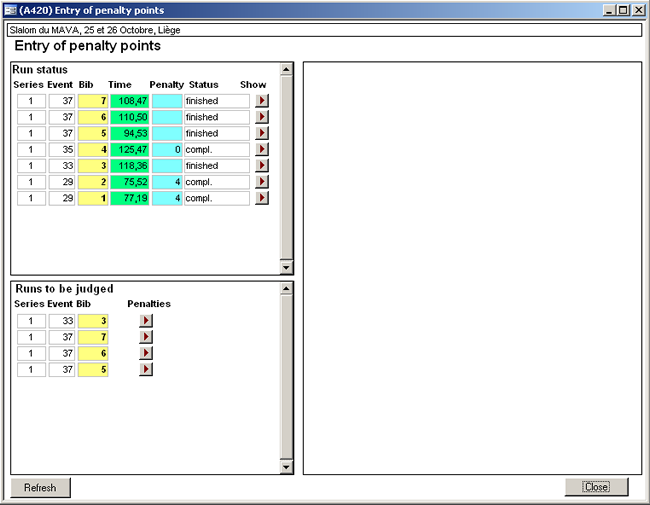Show run details for bib 7
650x505 pixels.
[x=262, y=101]
